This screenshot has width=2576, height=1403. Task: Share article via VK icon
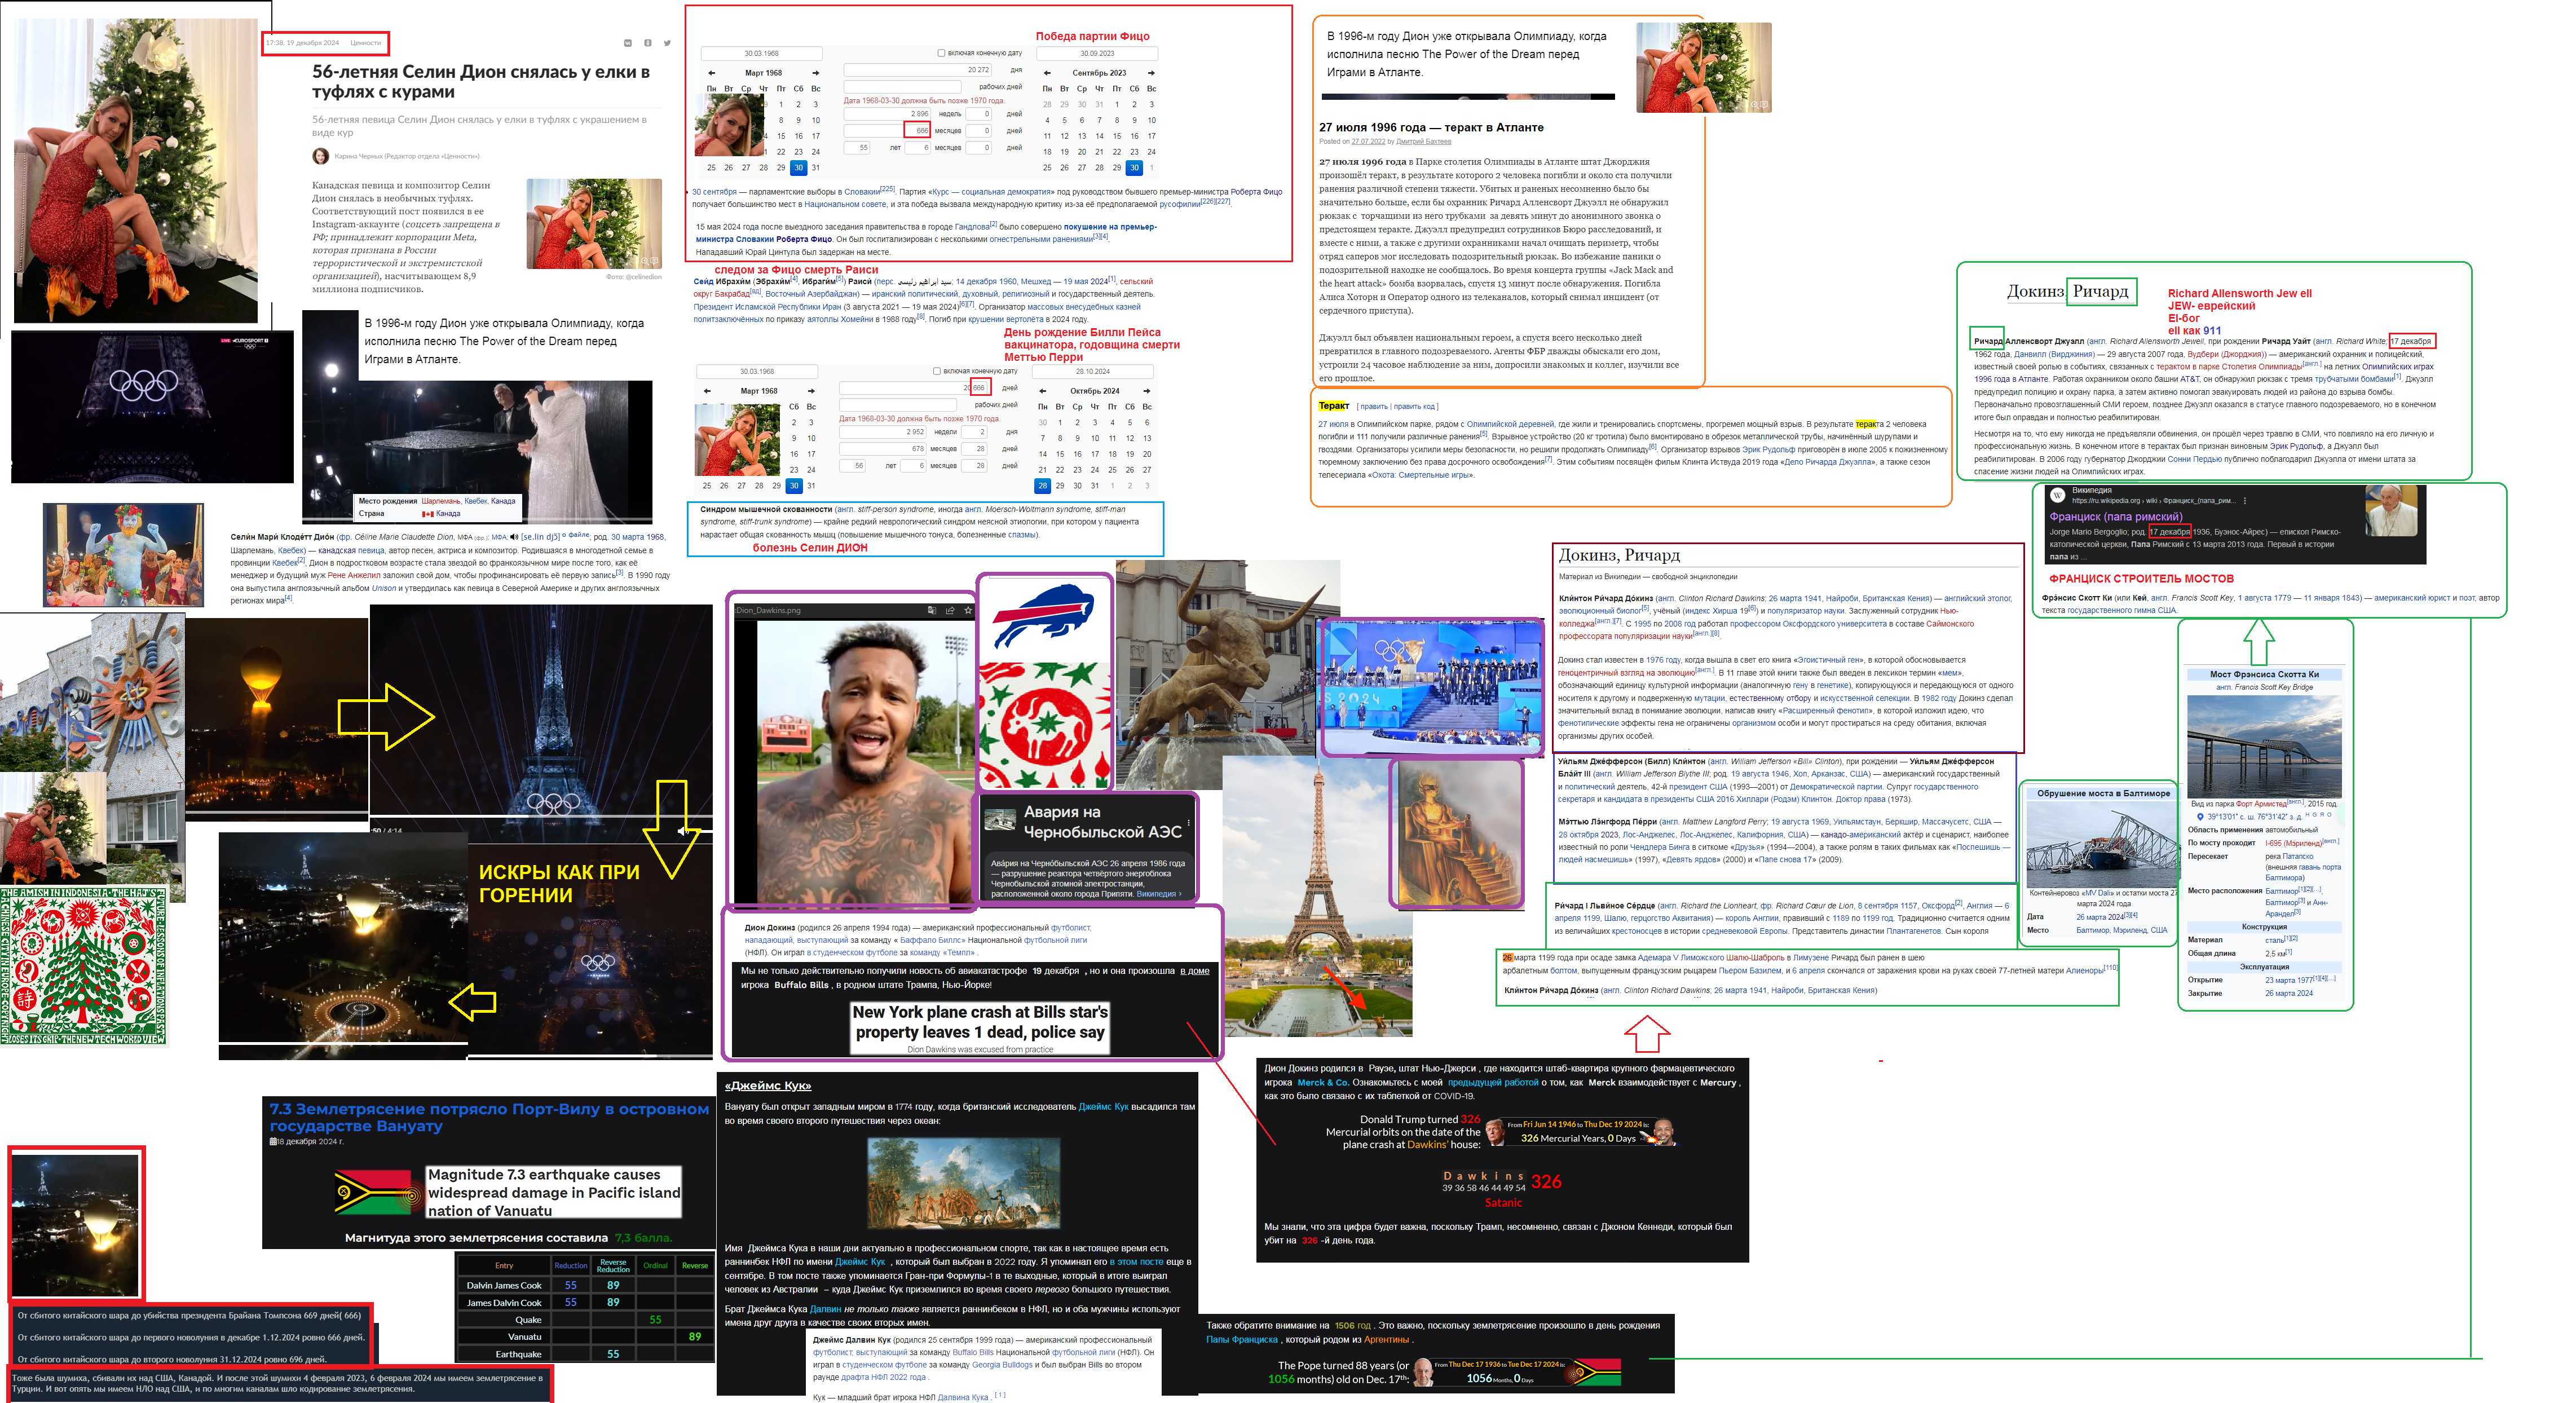[x=628, y=43]
